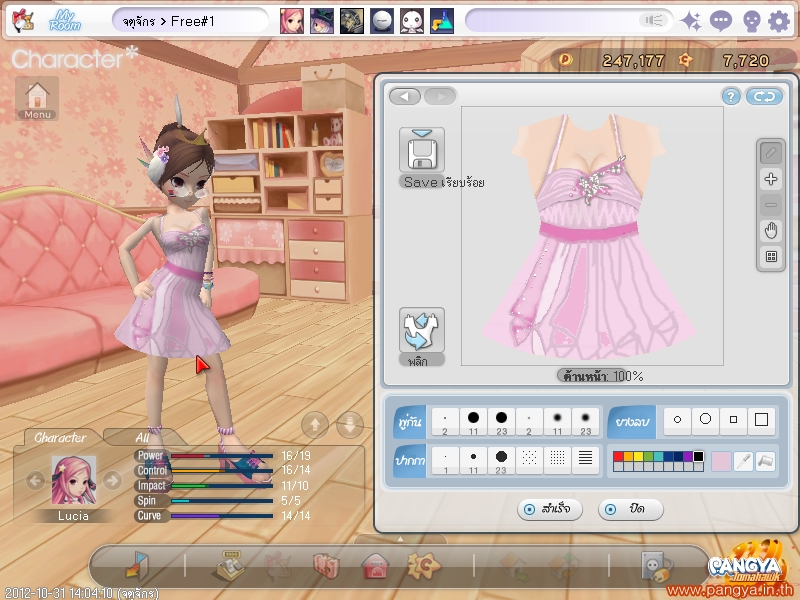The width and height of the screenshot is (800, 600).
Task: Select the size 1 pen
Action: (x=445, y=461)
